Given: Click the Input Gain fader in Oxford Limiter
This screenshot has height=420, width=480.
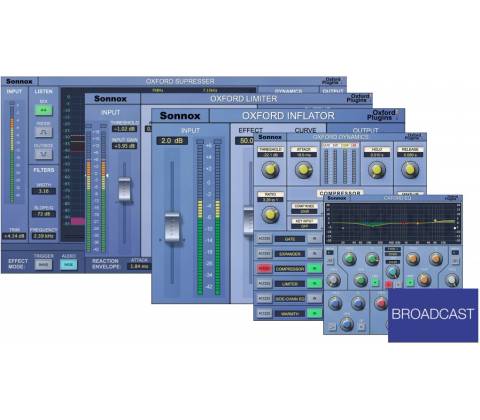Looking at the screenshot, I should pos(124,189).
